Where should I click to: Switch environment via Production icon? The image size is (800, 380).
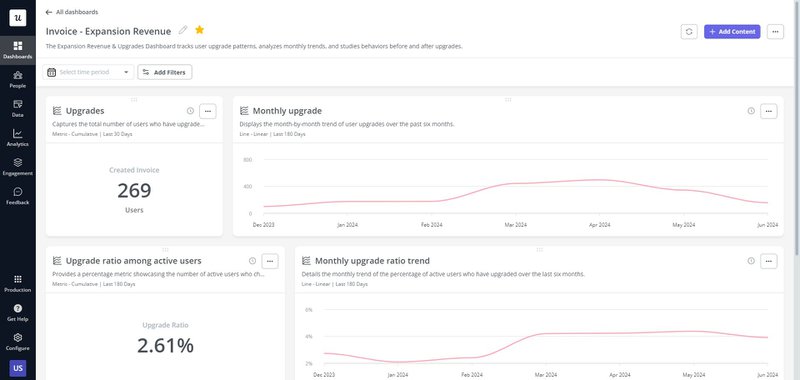point(18,284)
